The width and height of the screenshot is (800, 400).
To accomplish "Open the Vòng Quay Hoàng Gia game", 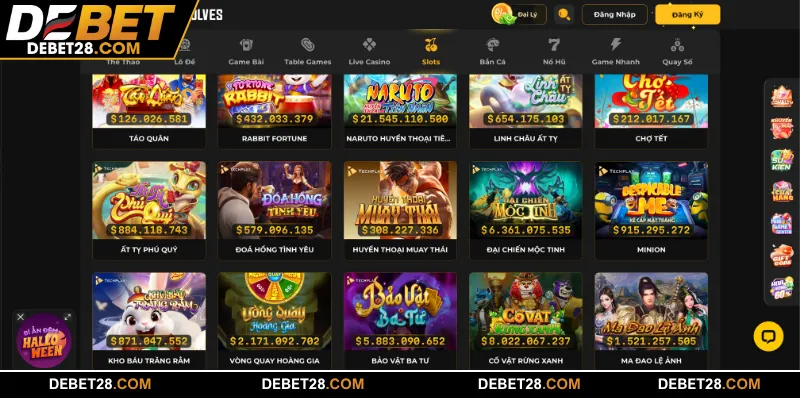I will (x=274, y=311).
